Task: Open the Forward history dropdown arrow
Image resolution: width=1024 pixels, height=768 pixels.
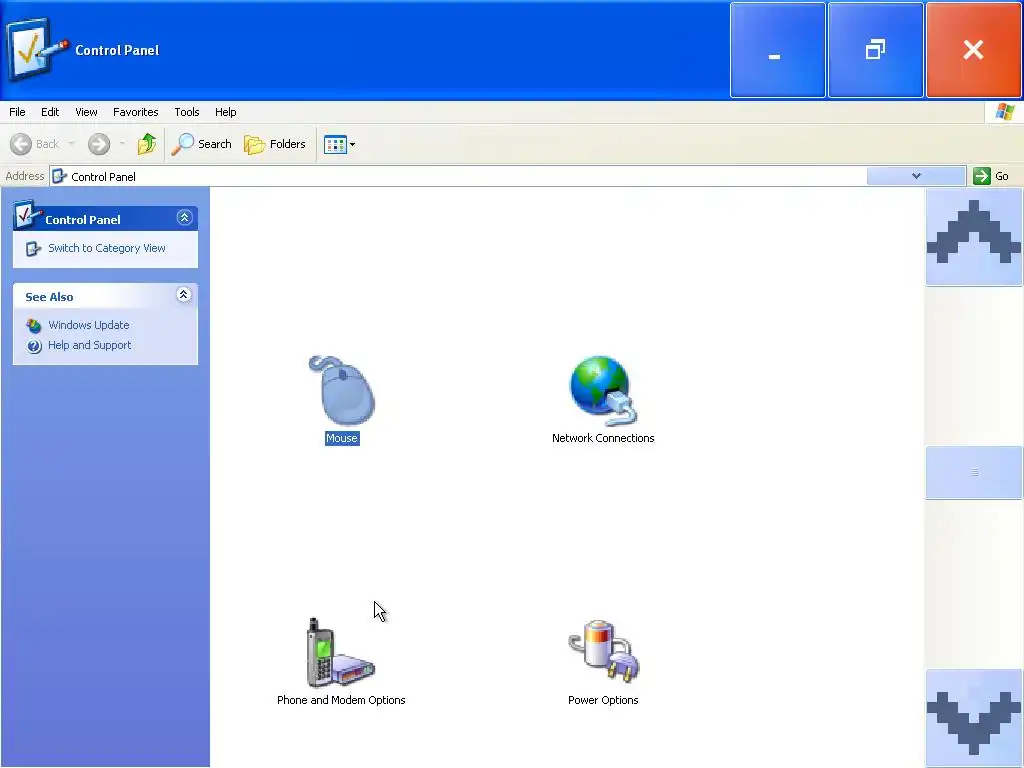Action: 122,144
